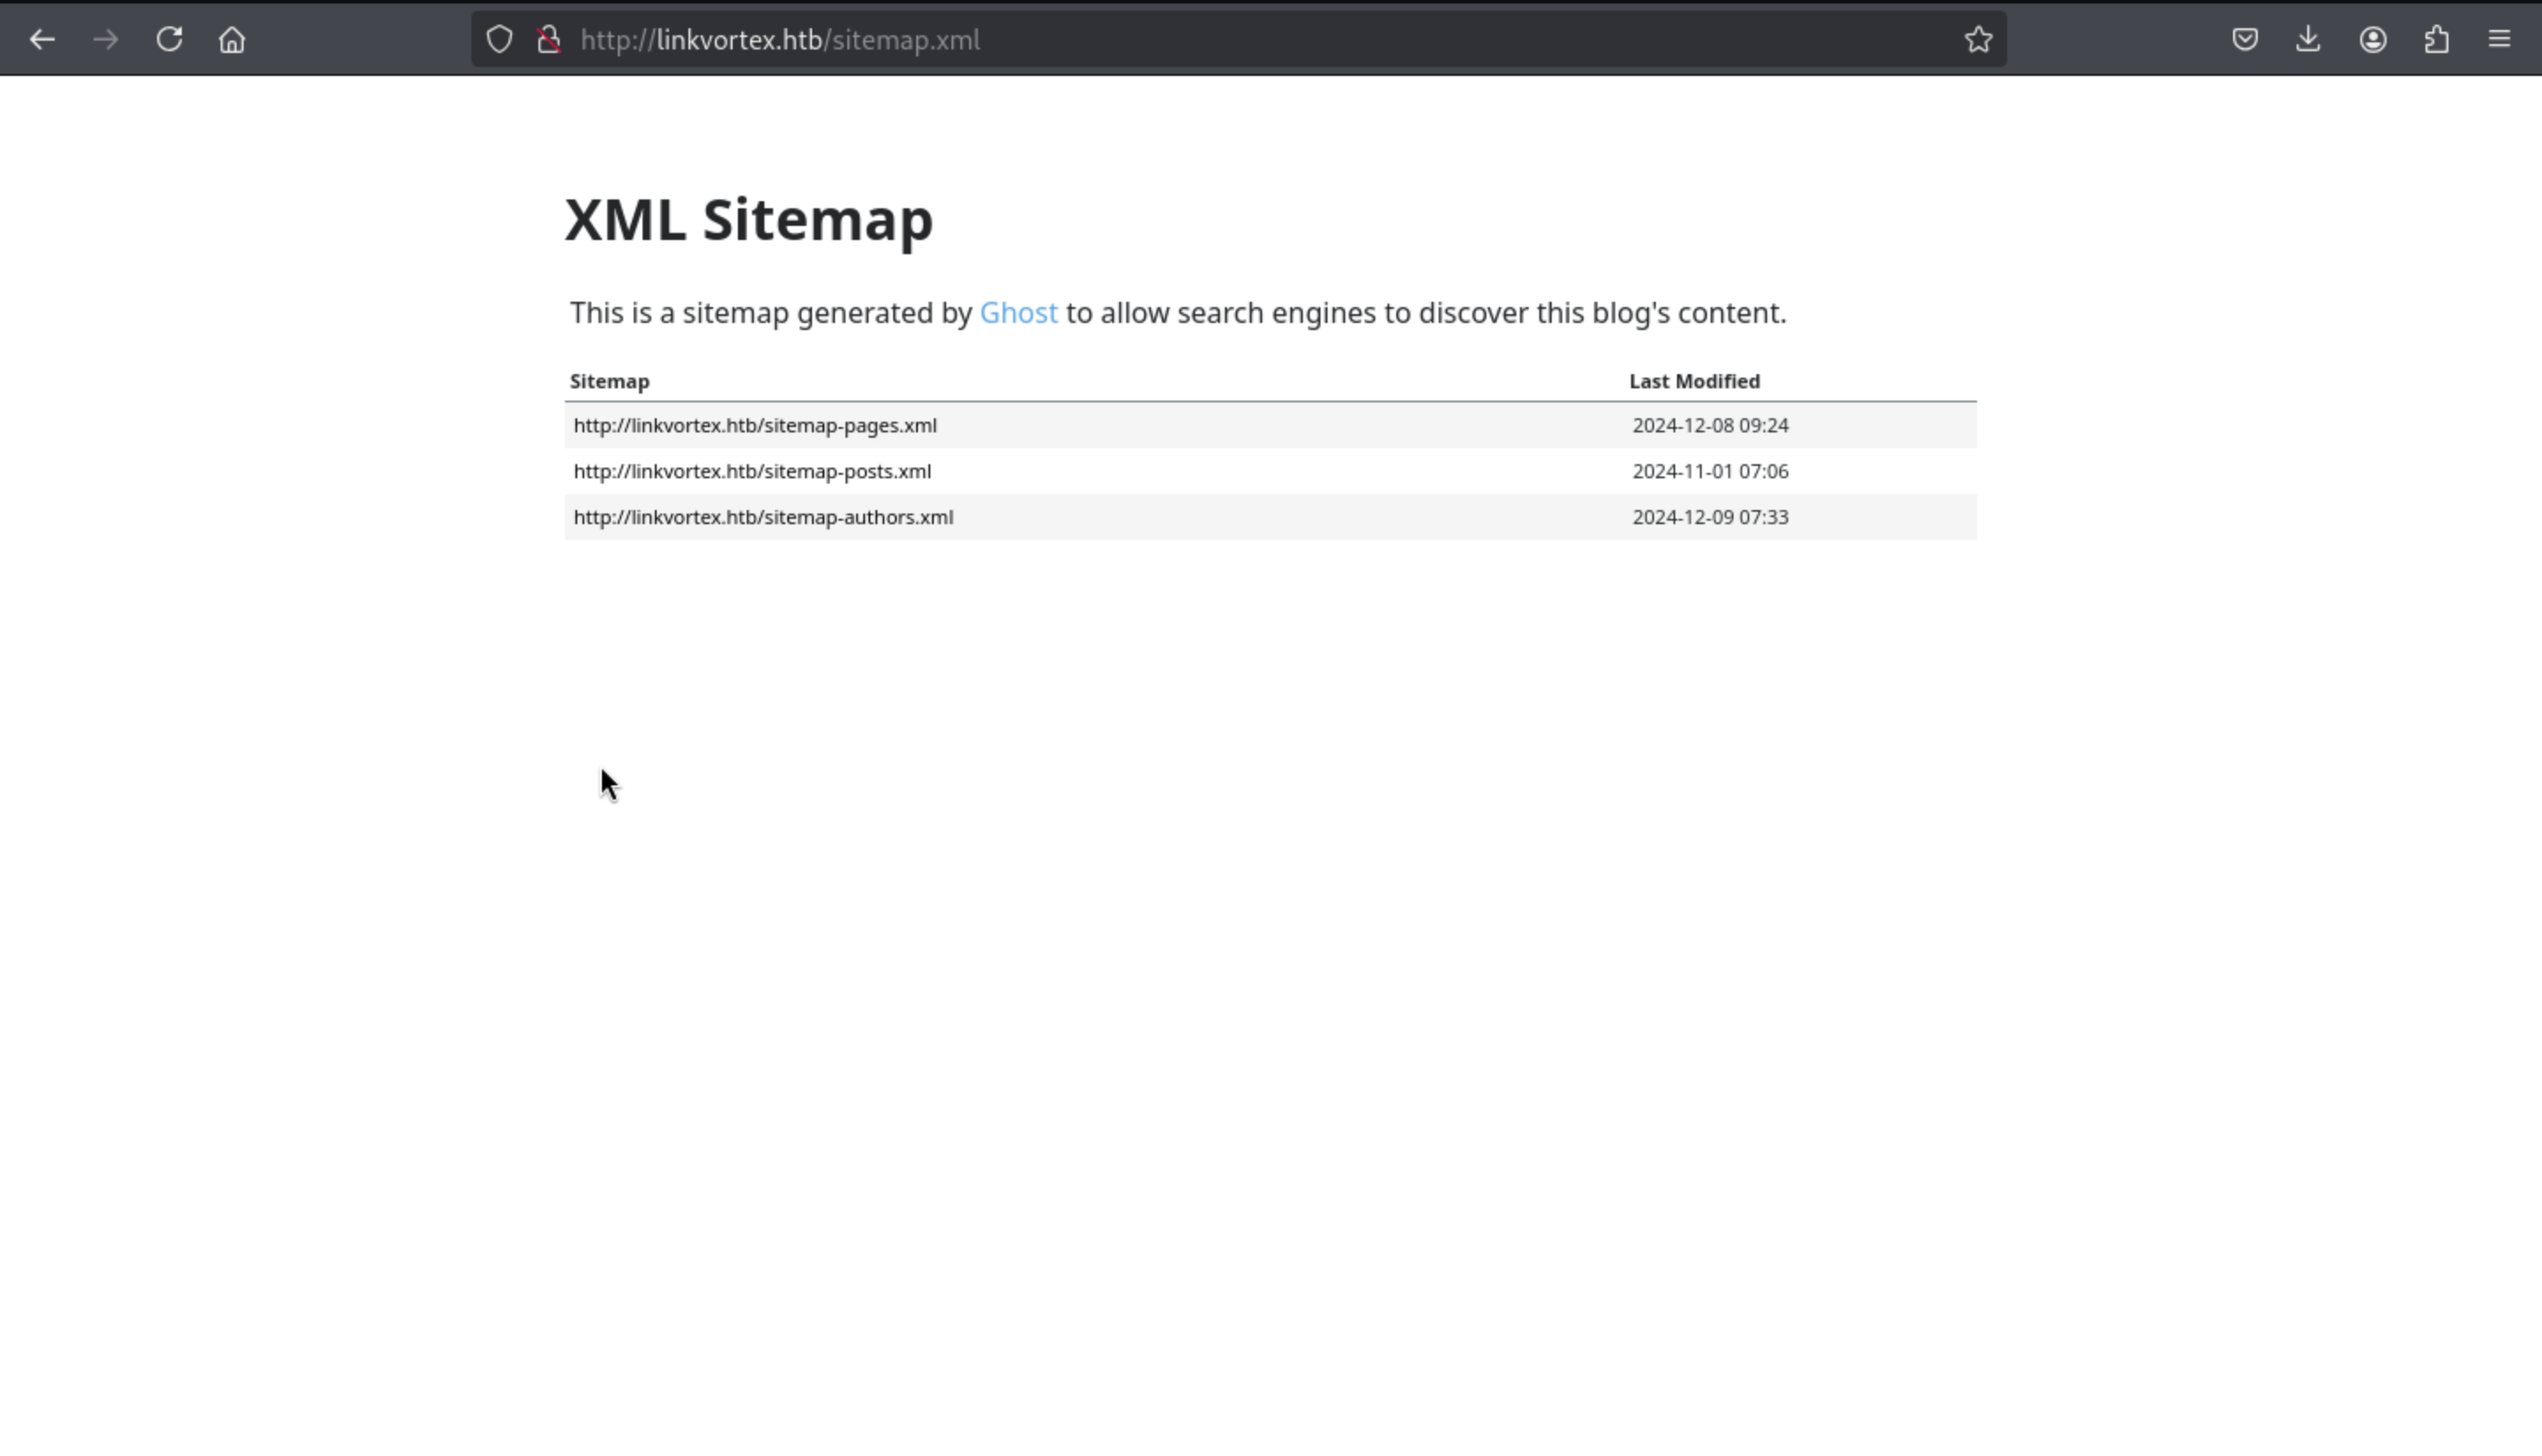Open the Firefox account menu
The height and width of the screenshot is (1456, 2542).
click(x=2373, y=40)
